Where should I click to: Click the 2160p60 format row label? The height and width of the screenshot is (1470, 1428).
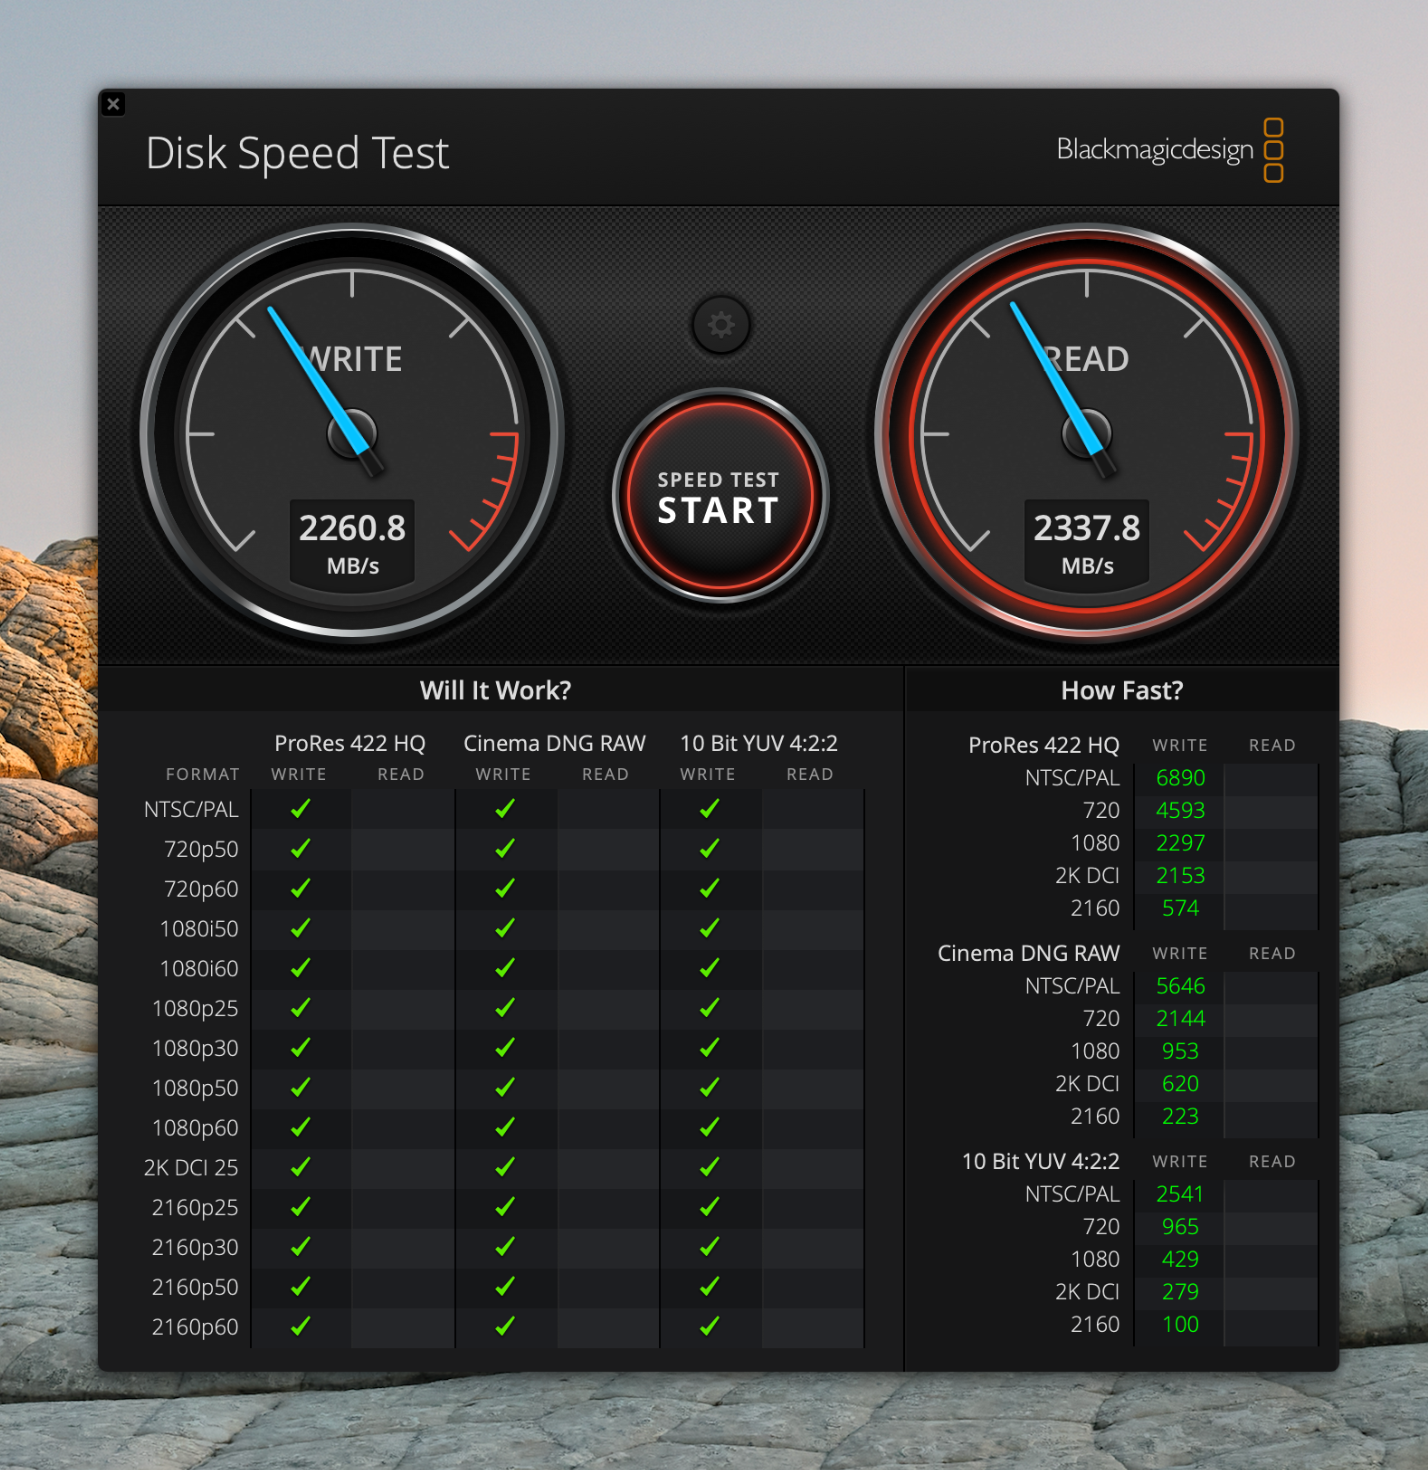[x=195, y=1327]
